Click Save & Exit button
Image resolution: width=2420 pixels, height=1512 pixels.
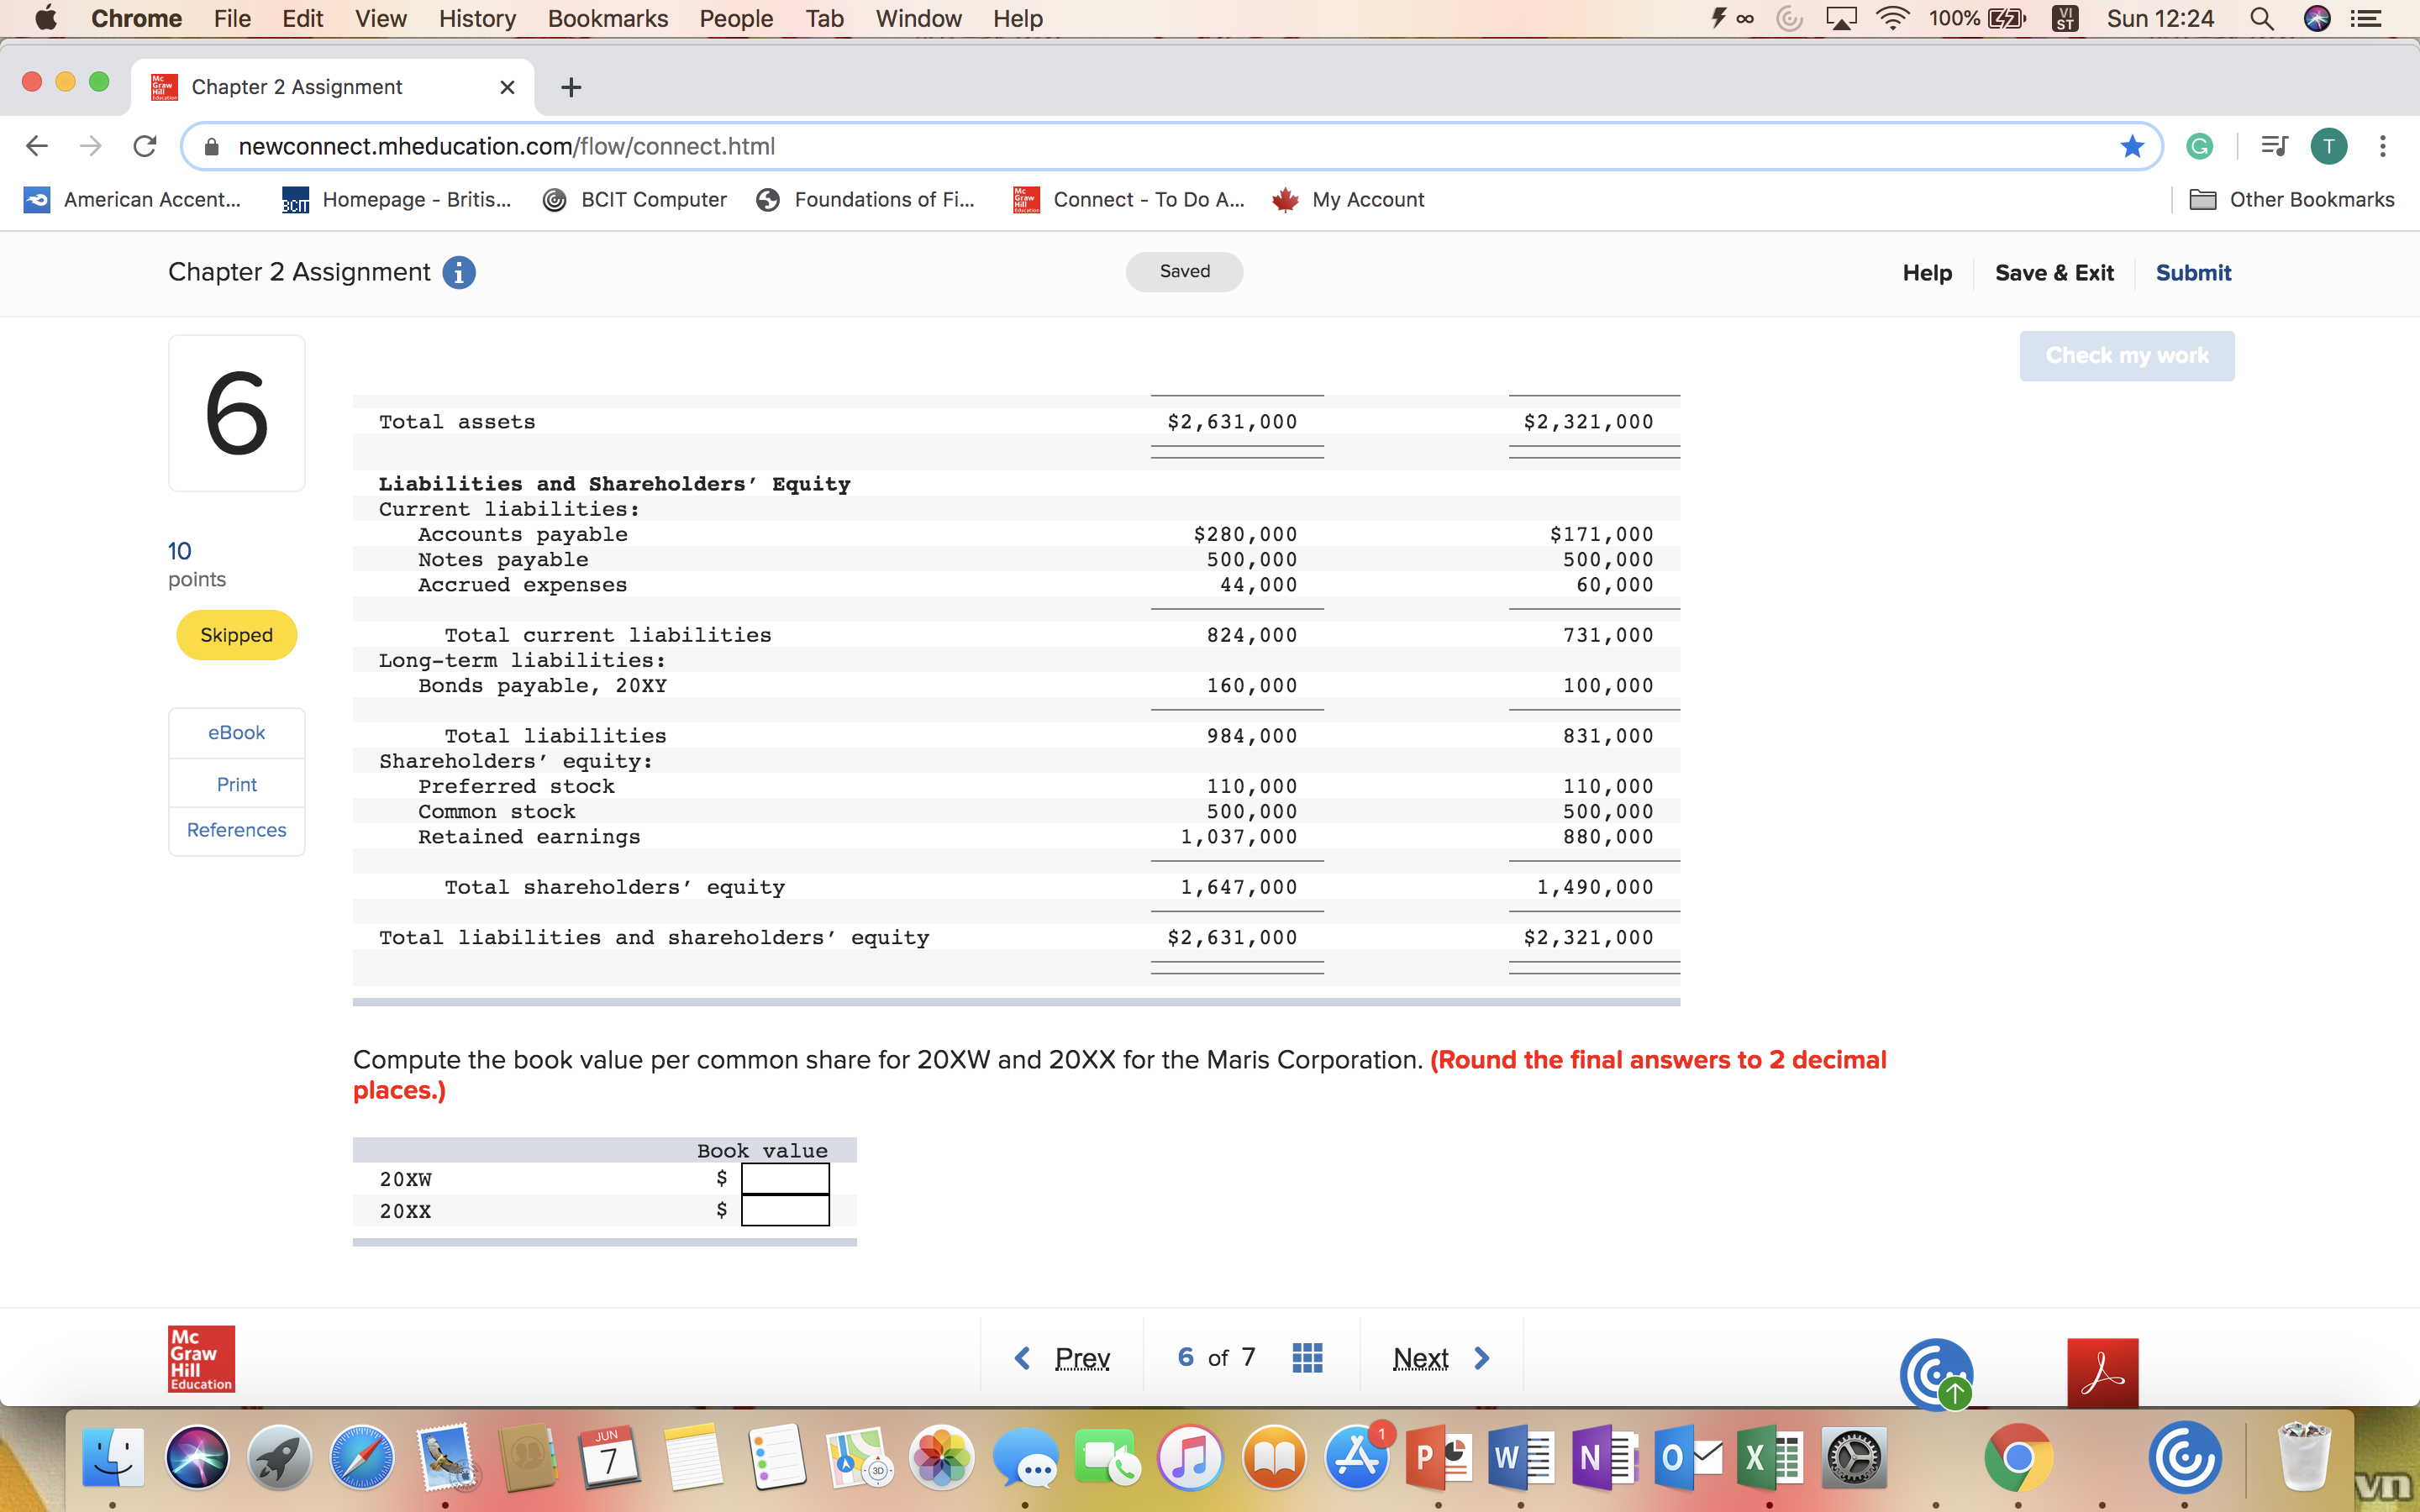(x=2053, y=272)
